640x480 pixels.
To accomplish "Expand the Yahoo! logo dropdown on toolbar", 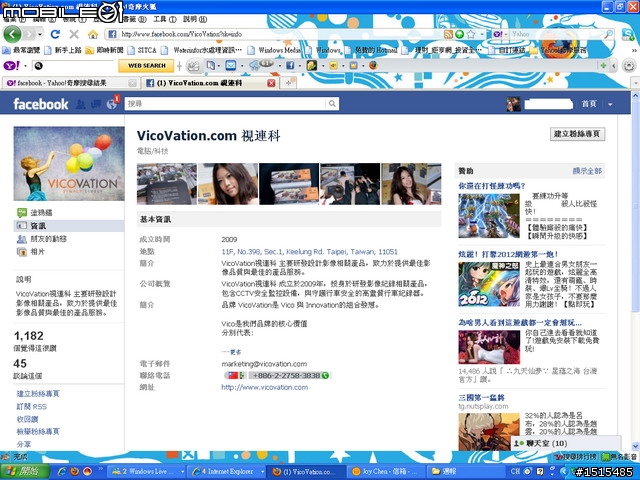I will (25, 65).
